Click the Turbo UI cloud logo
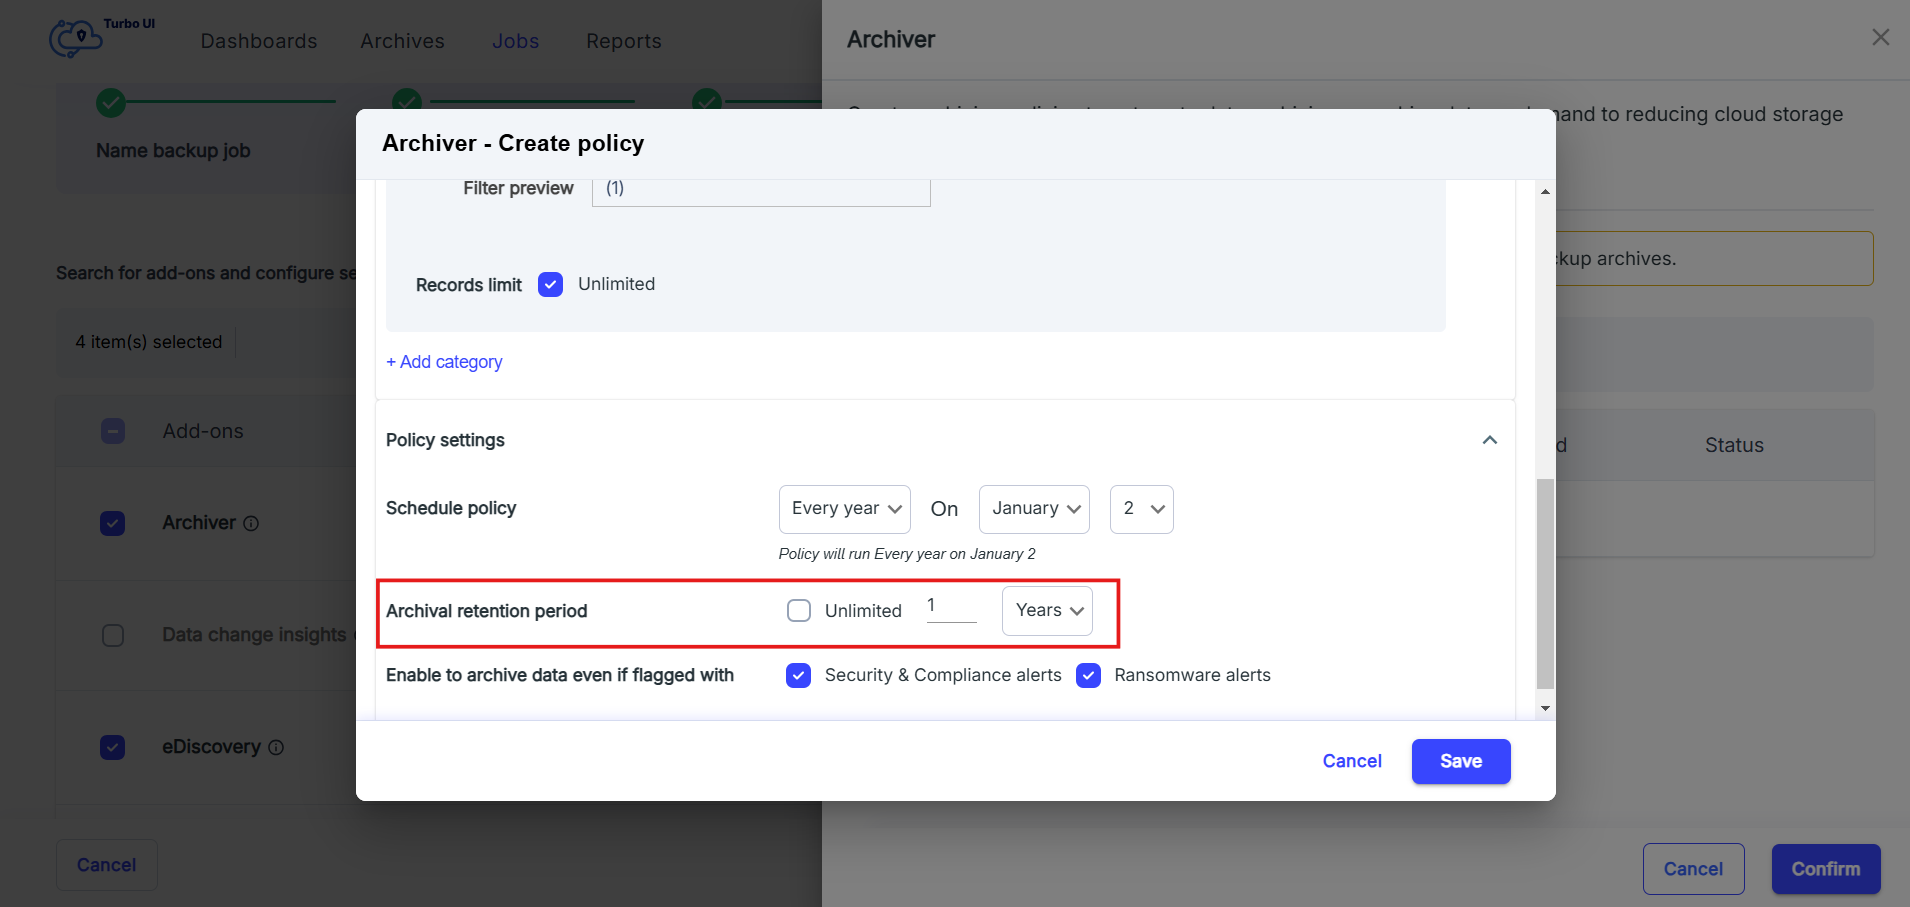 point(76,38)
